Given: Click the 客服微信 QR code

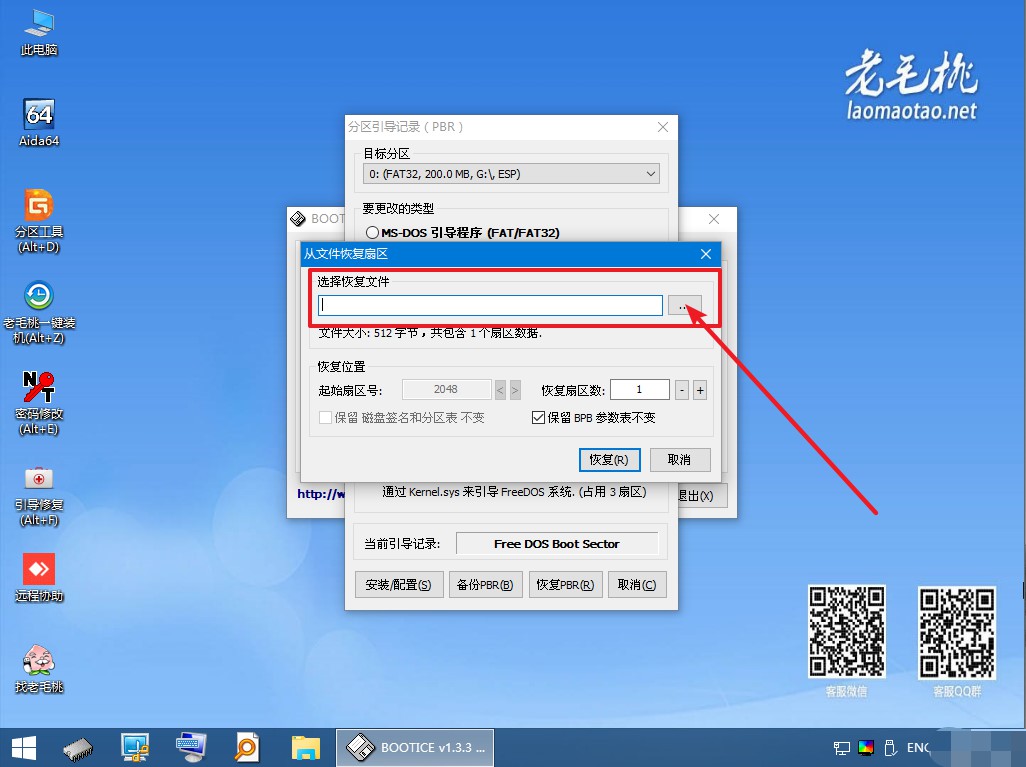Looking at the screenshot, I should coord(847,632).
